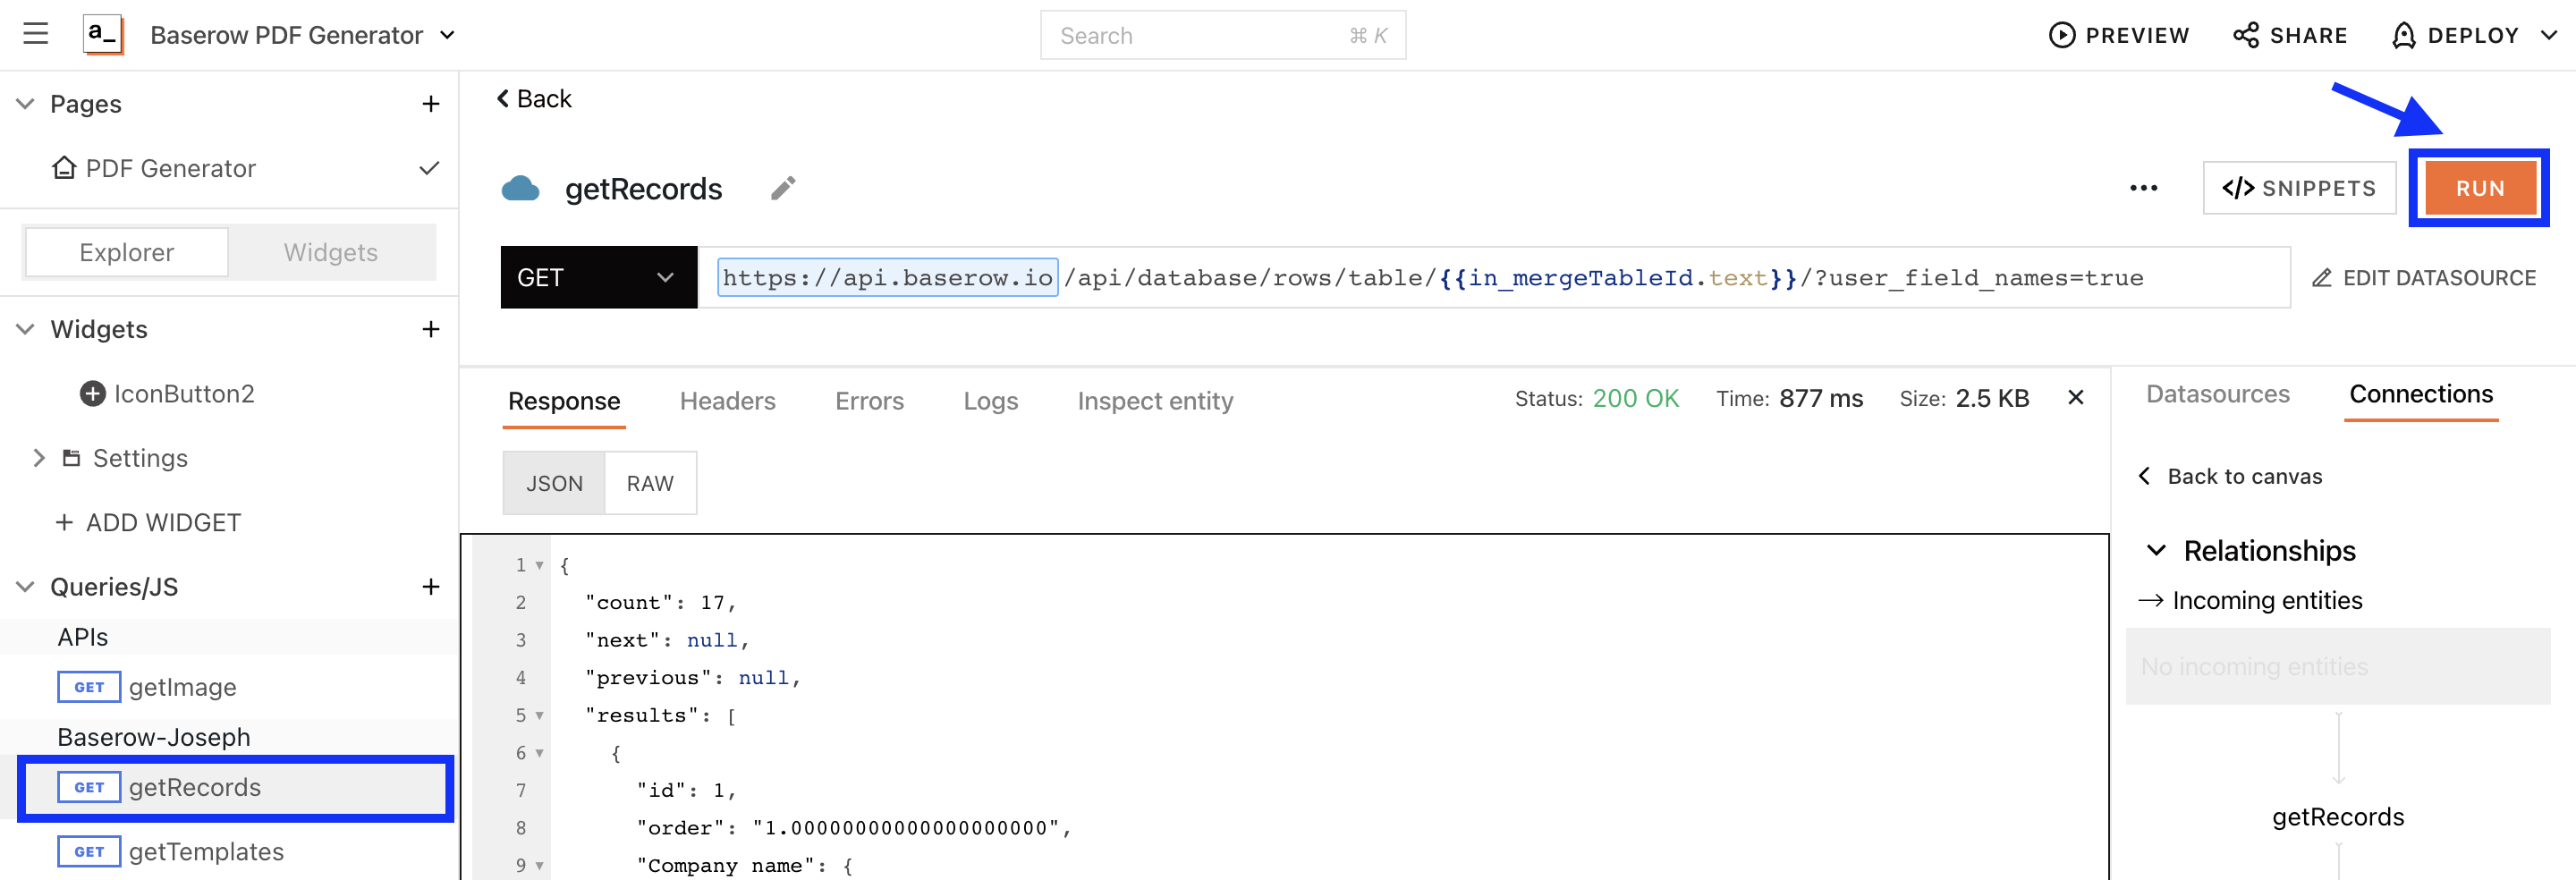Switch response view to RAW
Viewport: 2576px width, 880px height.
650,482
